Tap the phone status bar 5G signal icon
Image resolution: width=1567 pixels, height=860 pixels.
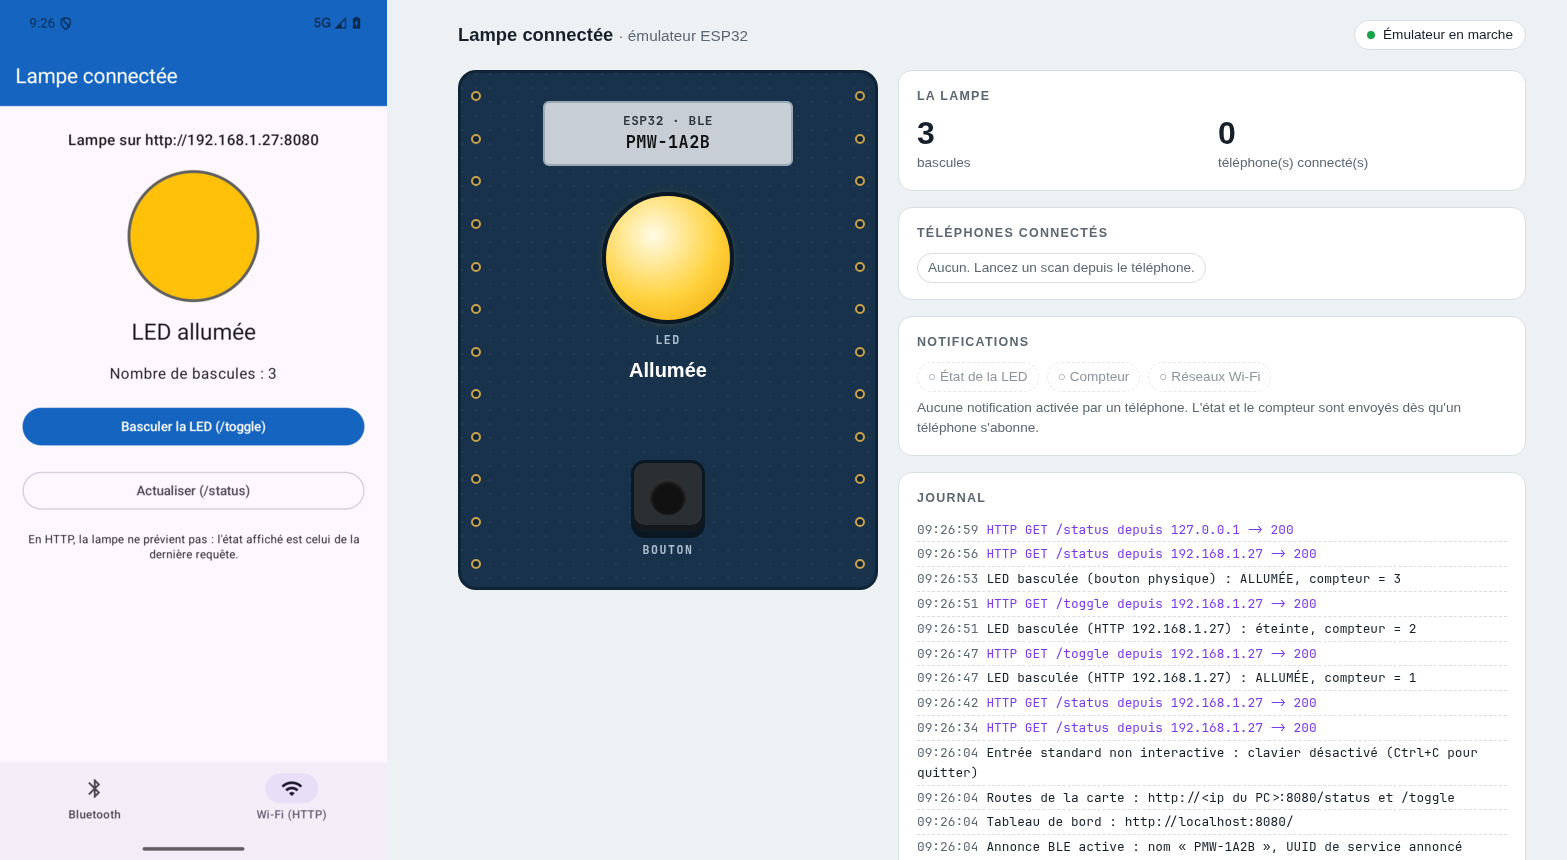click(330, 23)
